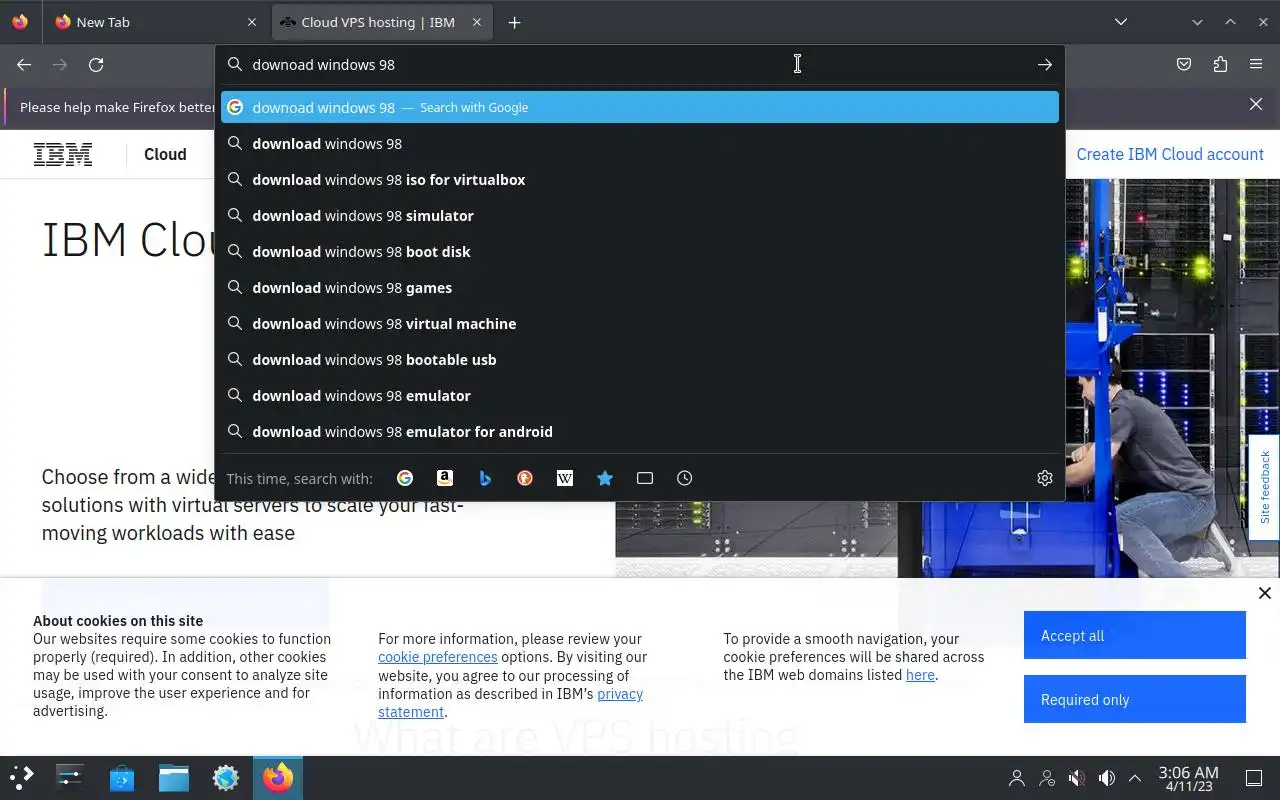Viewport: 1280px width, 800px height.
Task: Click the Go arrow in address bar
Action: coord(1045,64)
